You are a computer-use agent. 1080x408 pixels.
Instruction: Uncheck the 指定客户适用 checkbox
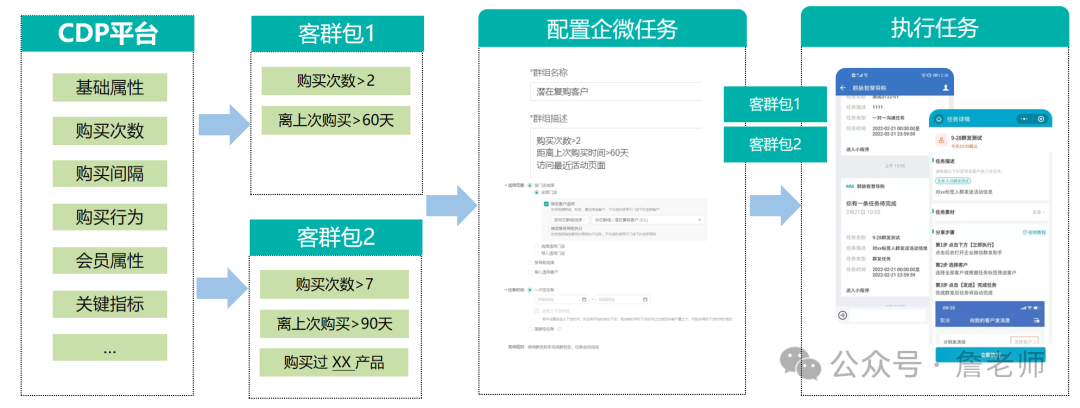pyautogui.click(x=546, y=204)
